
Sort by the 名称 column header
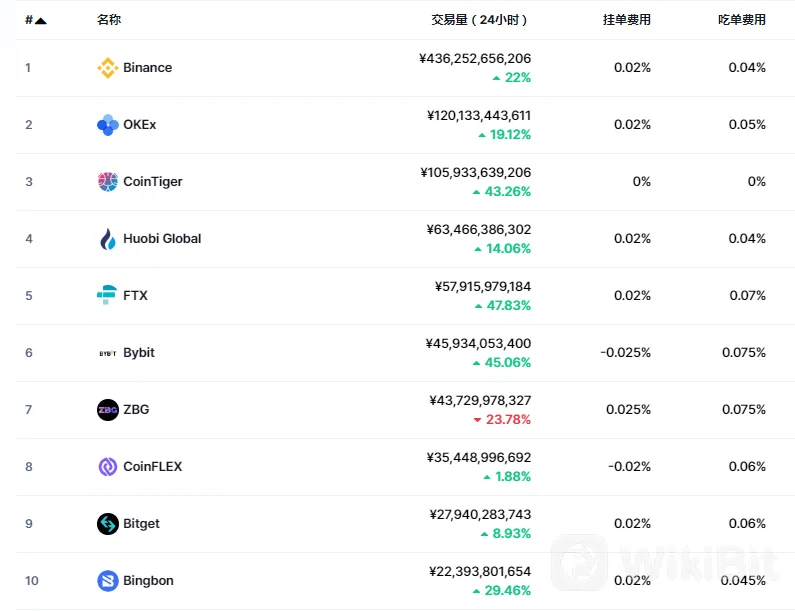(x=109, y=20)
